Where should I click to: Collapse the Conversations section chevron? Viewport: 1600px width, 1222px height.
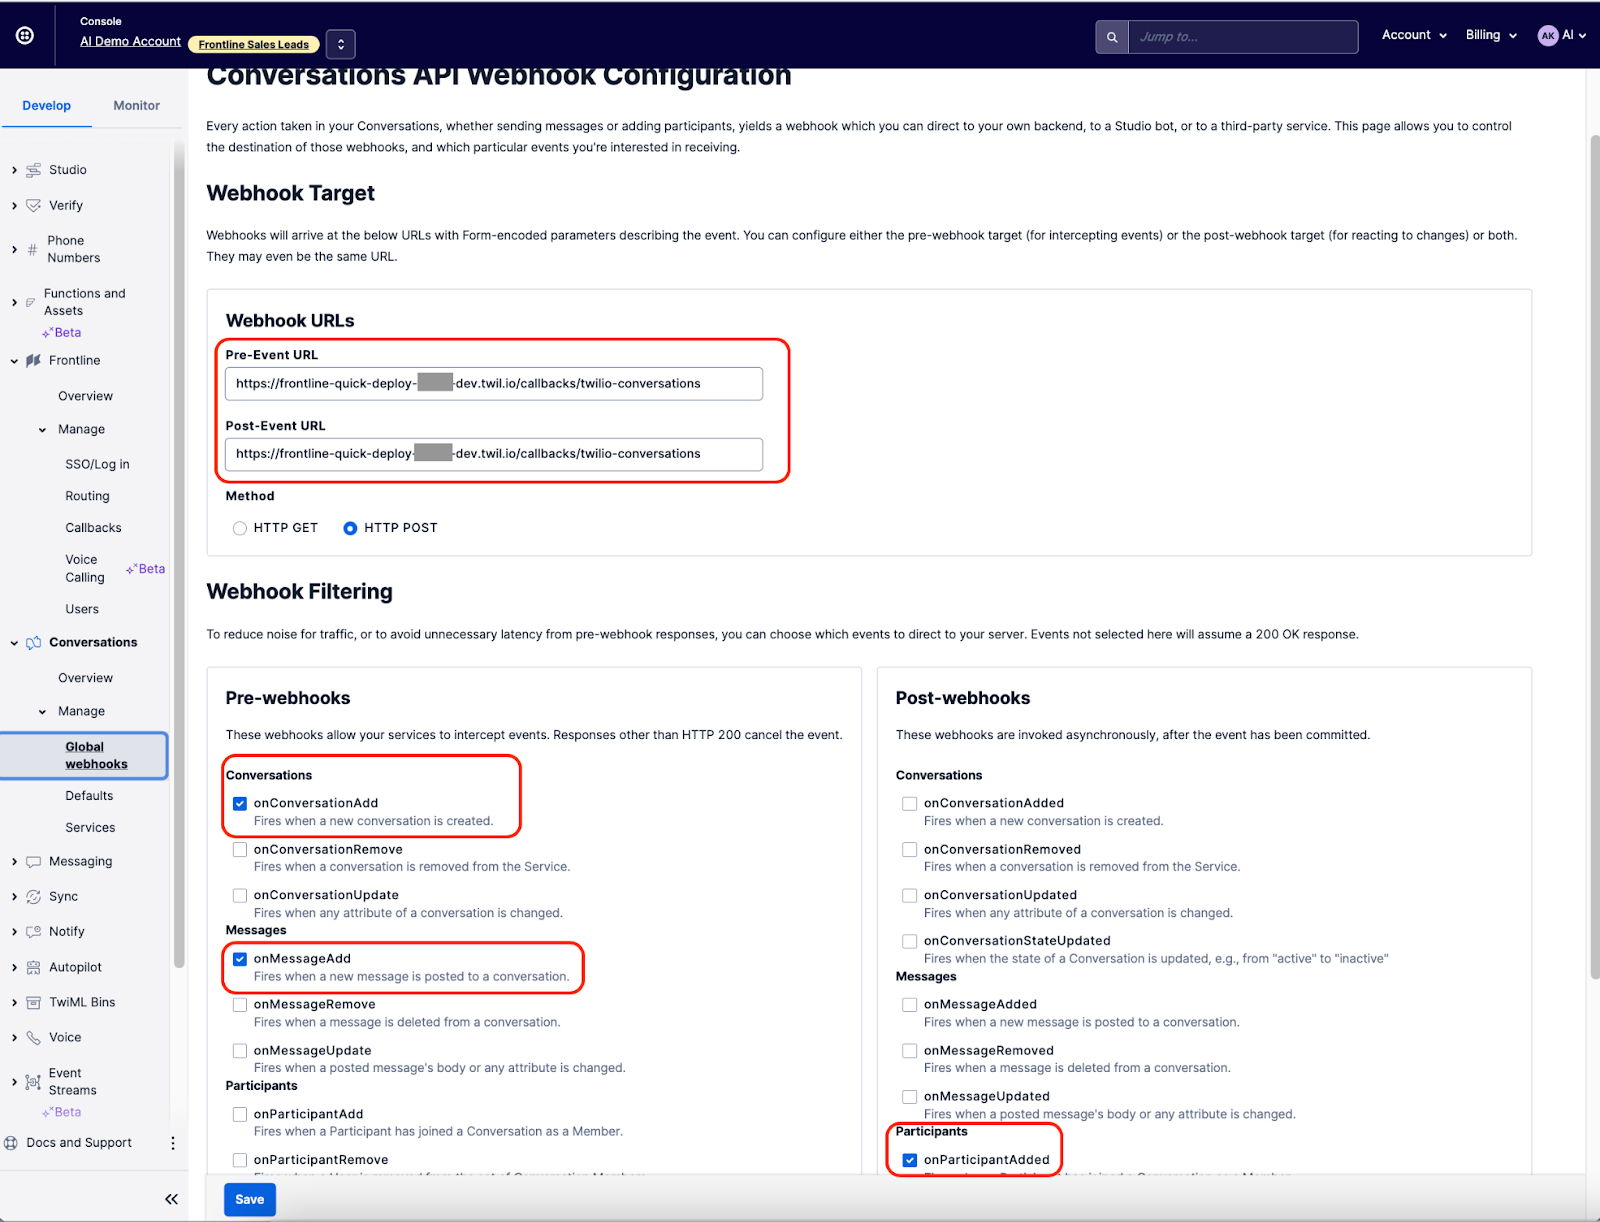(14, 643)
